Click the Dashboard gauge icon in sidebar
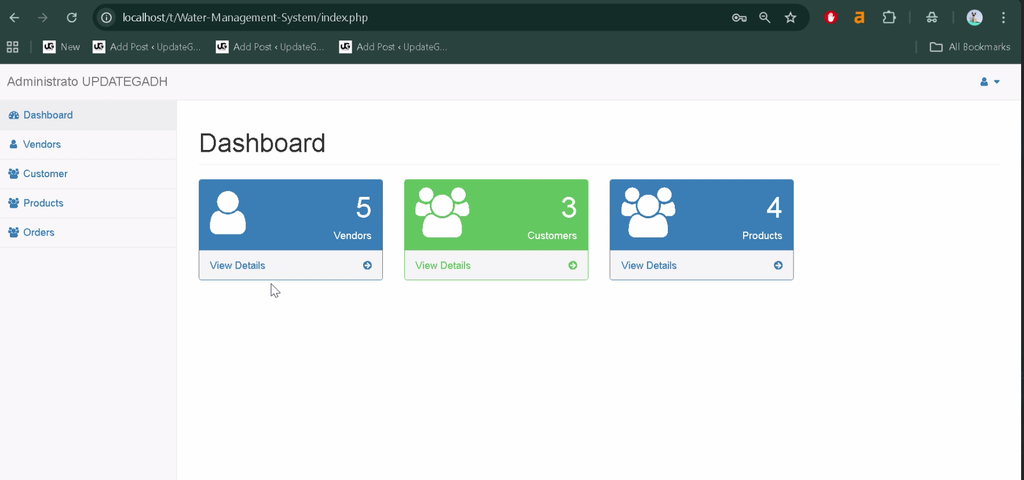The image size is (1024, 480). (14, 116)
